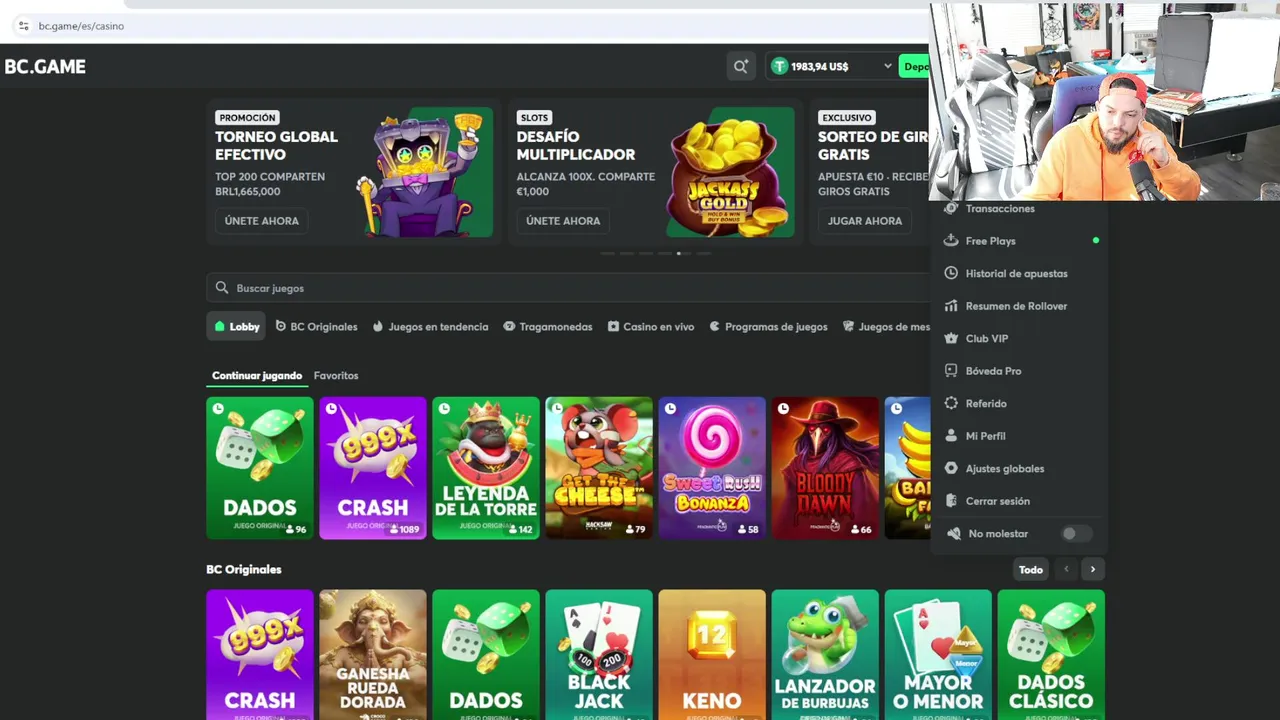Click the browser site info icon

click(23, 26)
